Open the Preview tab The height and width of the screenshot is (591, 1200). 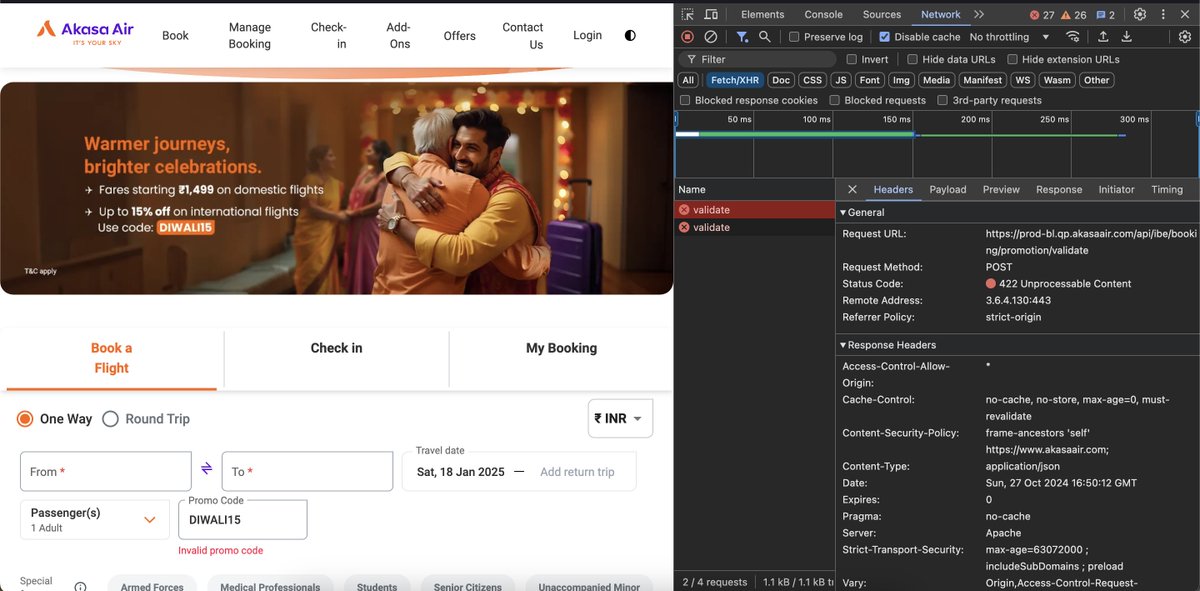1001,189
